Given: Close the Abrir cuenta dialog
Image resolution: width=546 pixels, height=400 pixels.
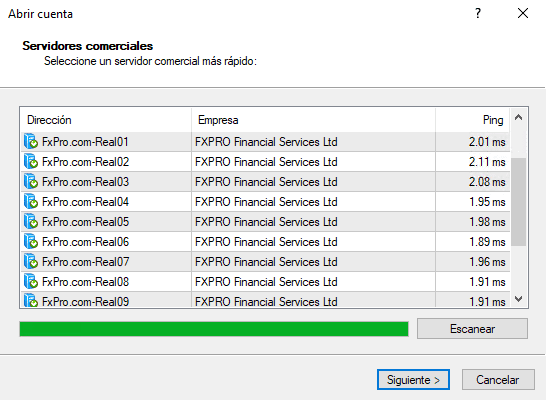Looking at the screenshot, I should click(x=523, y=14).
